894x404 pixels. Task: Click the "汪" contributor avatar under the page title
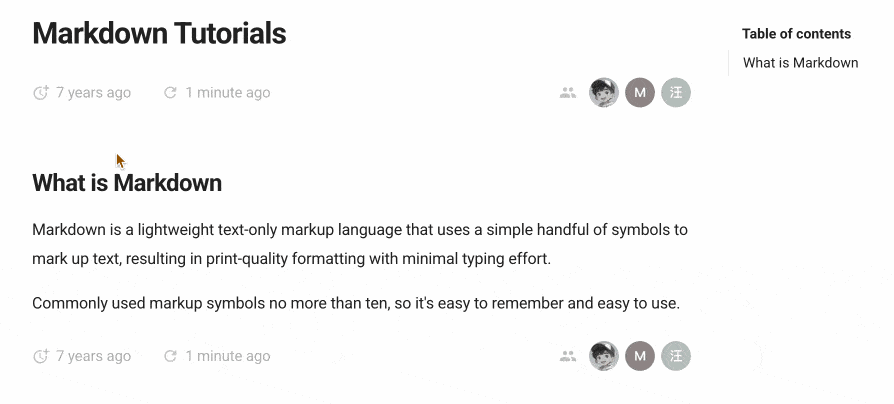pyautogui.click(x=676, y=93)
